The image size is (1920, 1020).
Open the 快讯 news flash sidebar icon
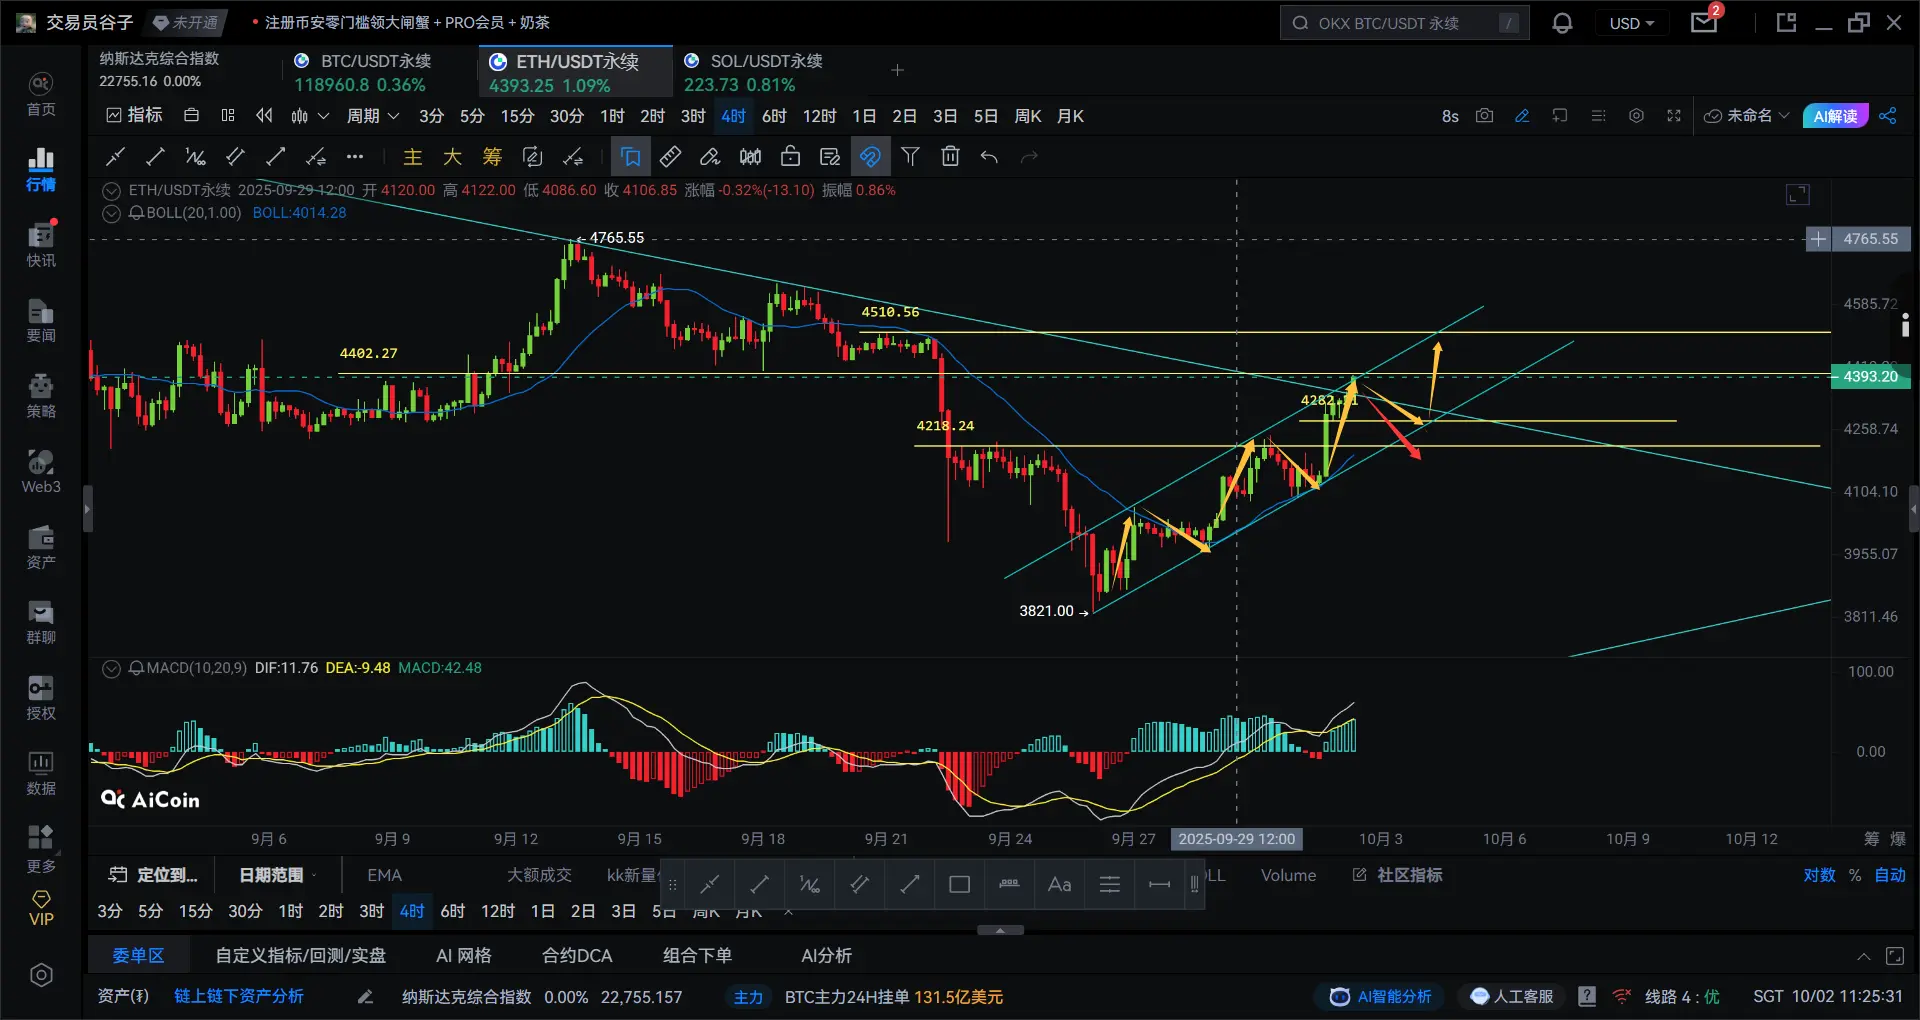pos(41,246)
